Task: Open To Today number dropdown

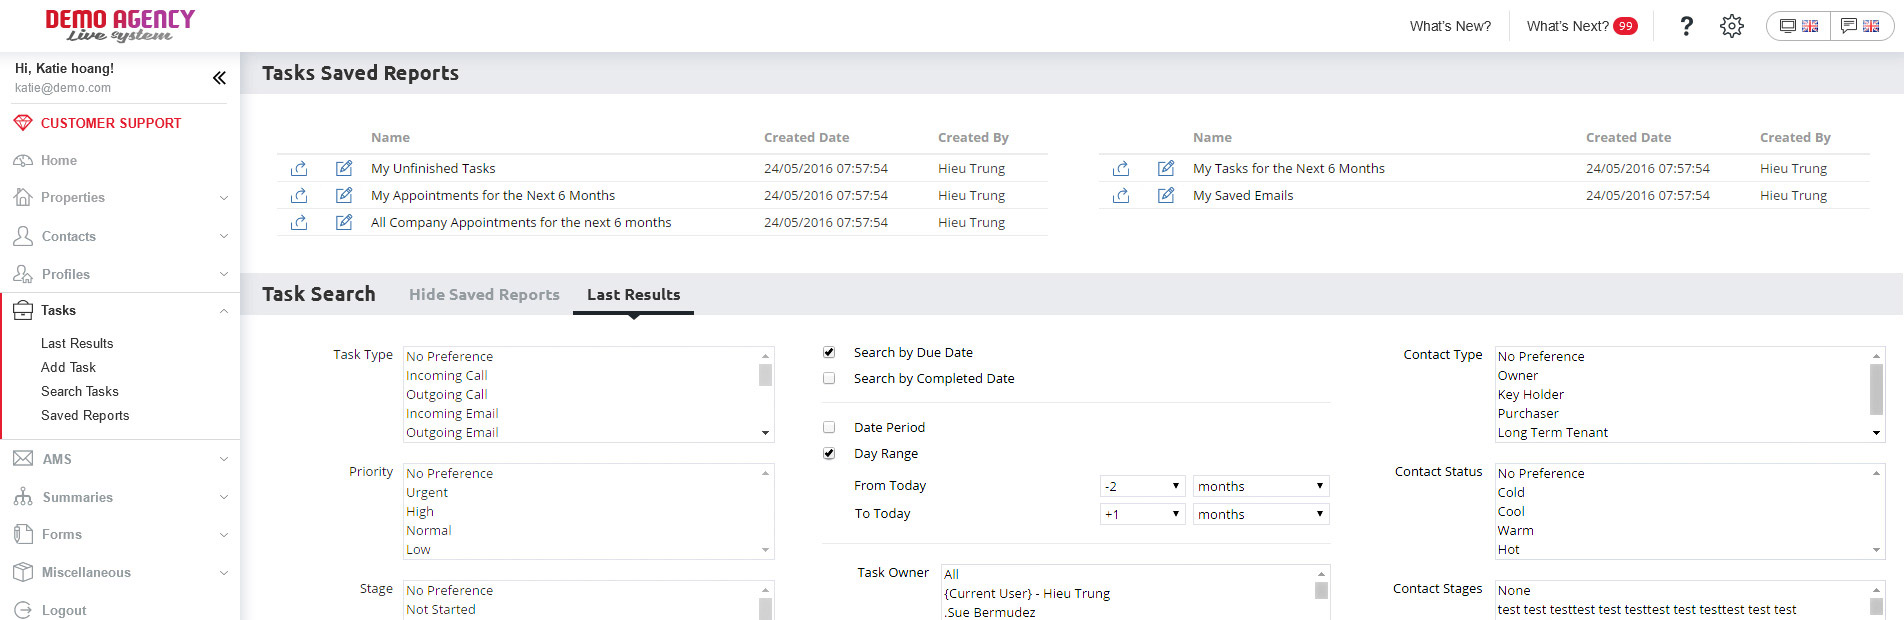Action: (1142, 514)
